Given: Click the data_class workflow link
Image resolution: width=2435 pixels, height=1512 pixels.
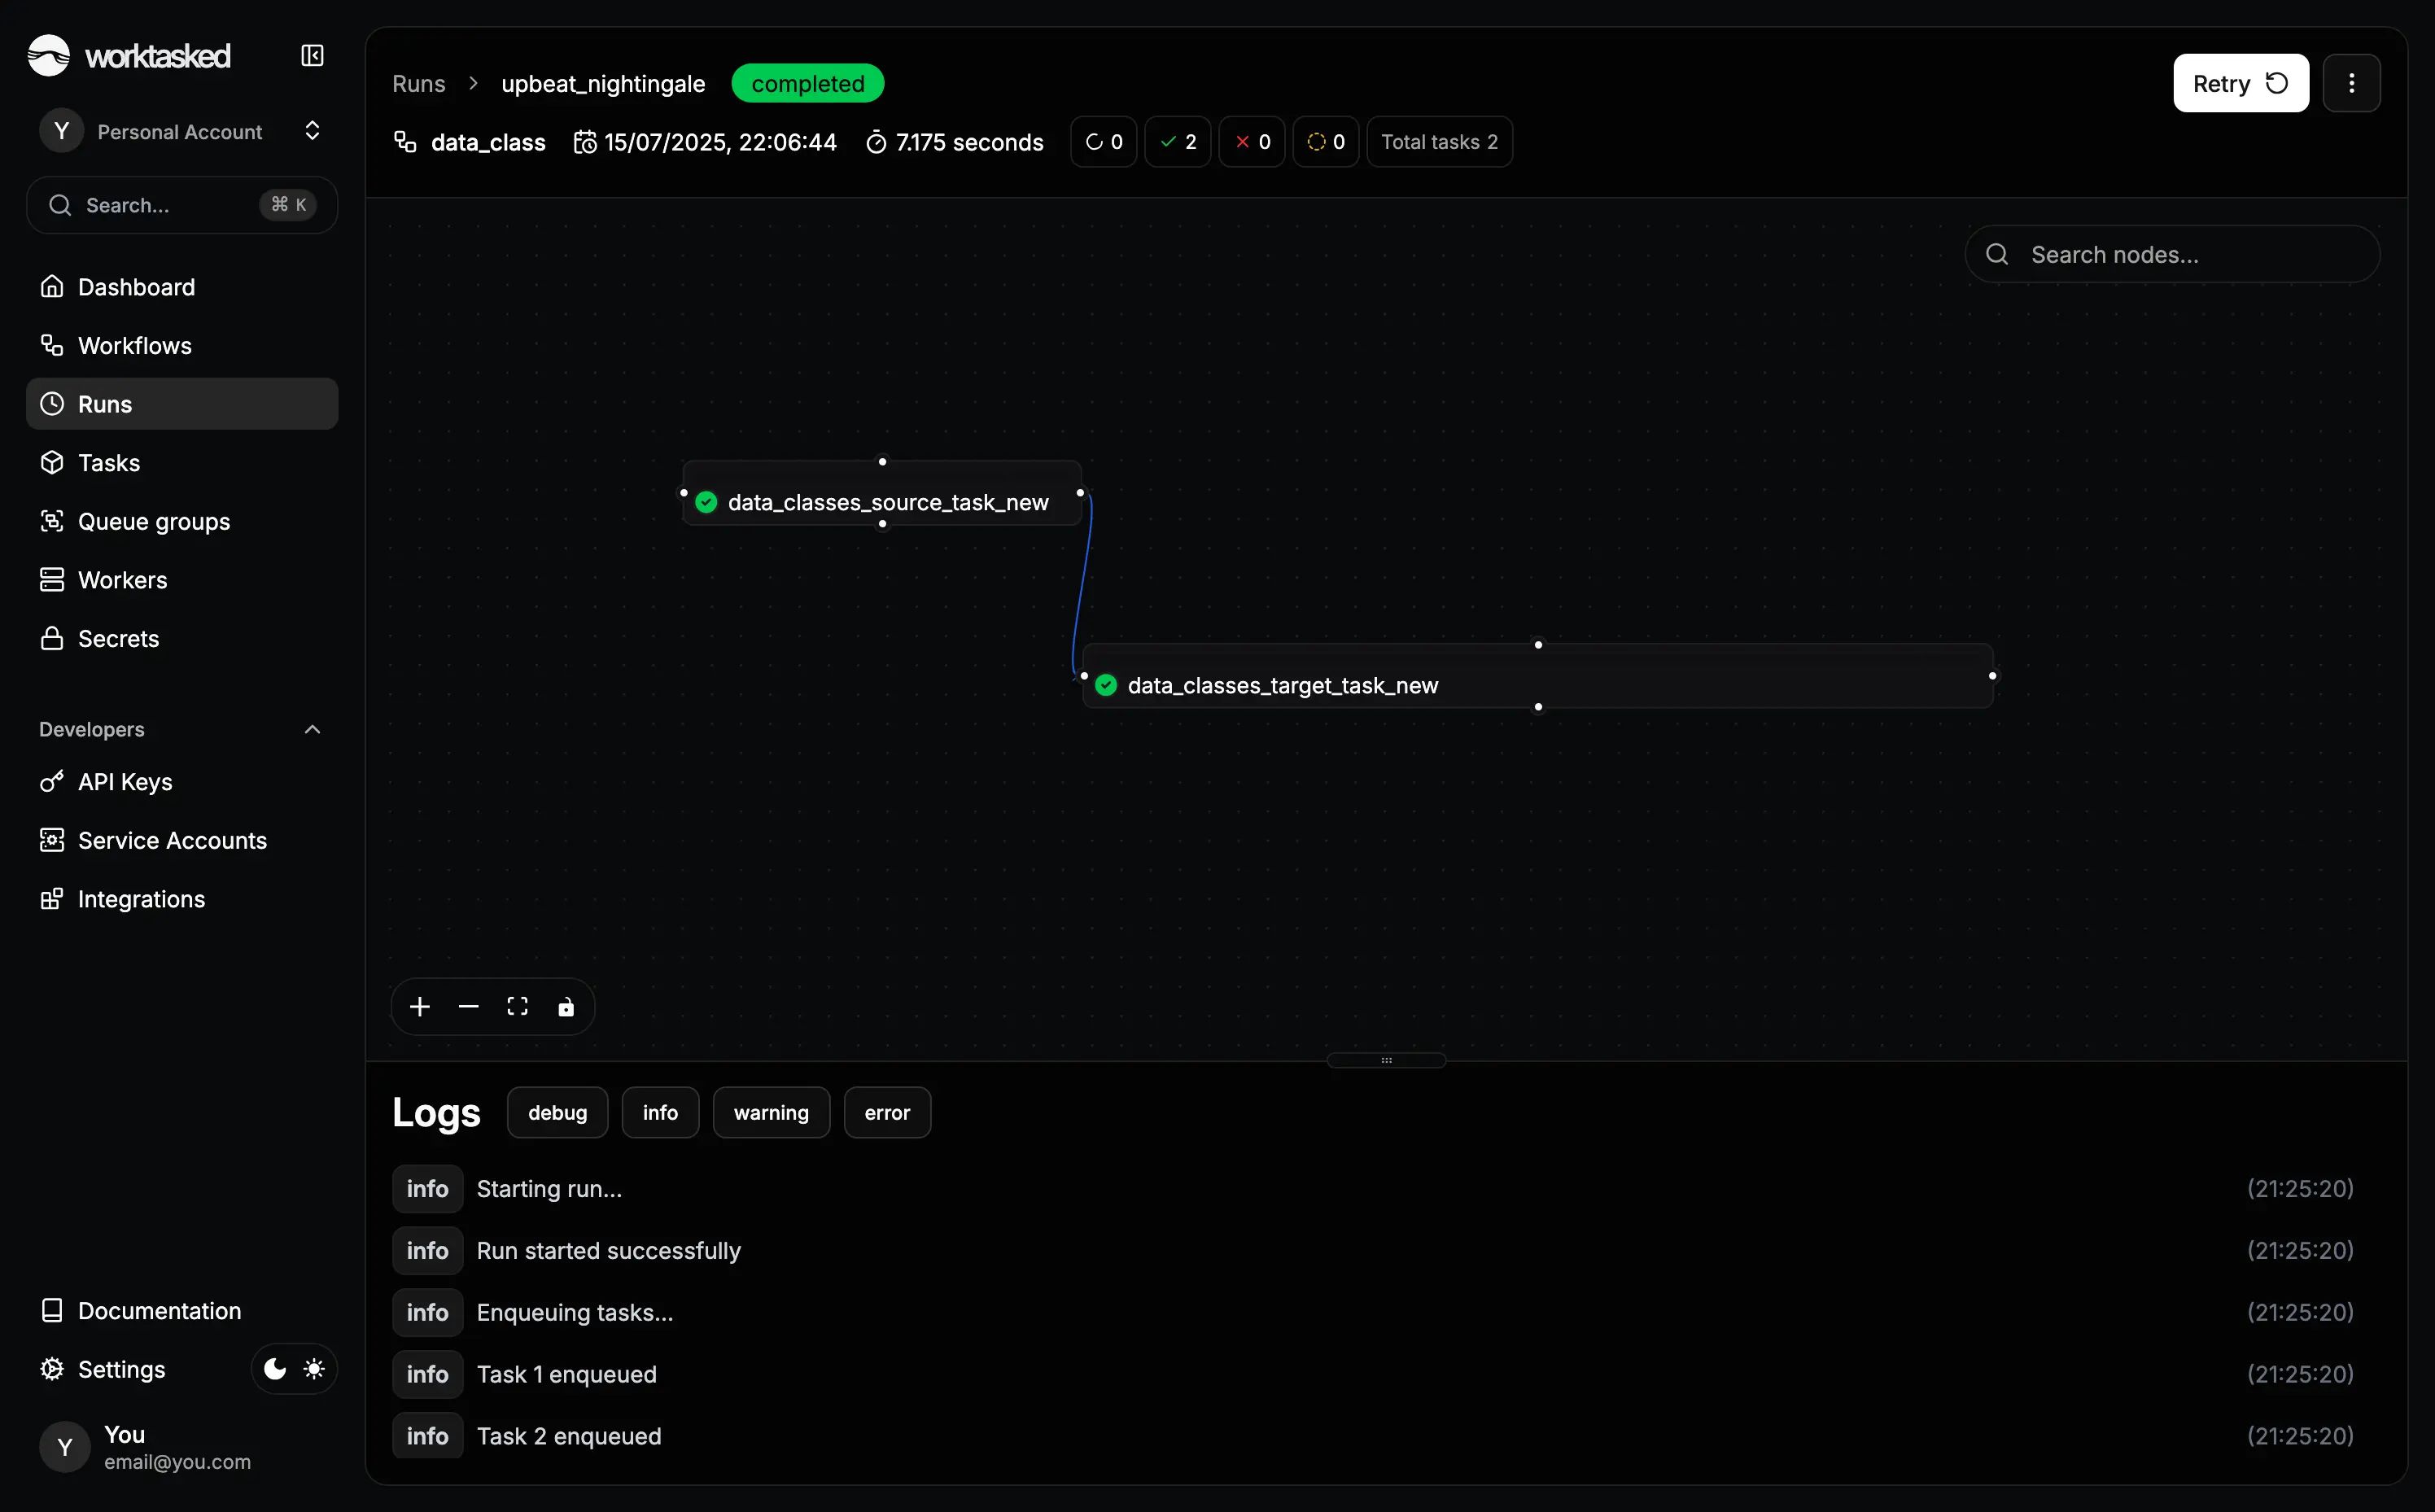Looking at the screenshot, I should point(470,142).
